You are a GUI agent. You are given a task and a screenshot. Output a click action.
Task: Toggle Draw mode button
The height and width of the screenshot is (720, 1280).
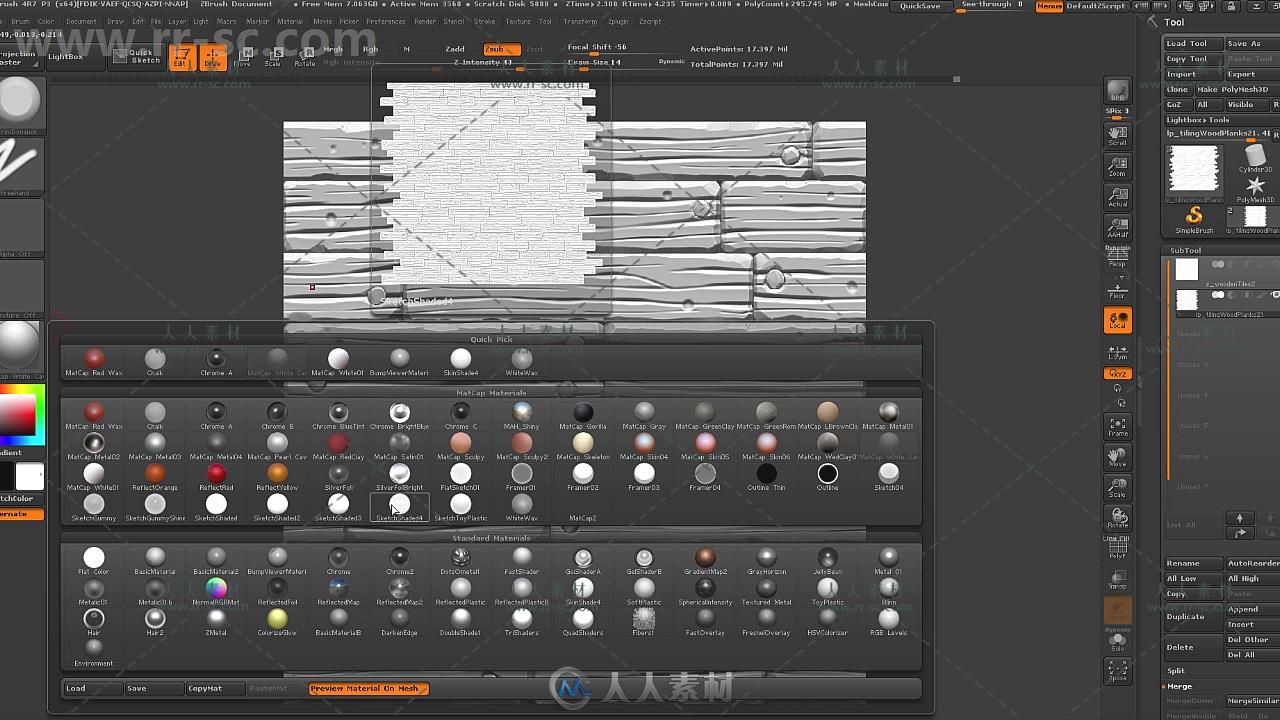212,58
